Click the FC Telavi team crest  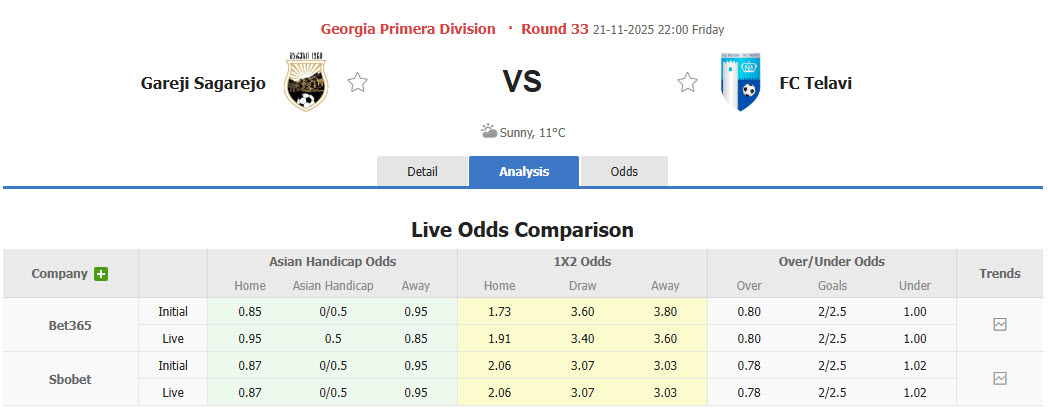(x=740, y=83)
